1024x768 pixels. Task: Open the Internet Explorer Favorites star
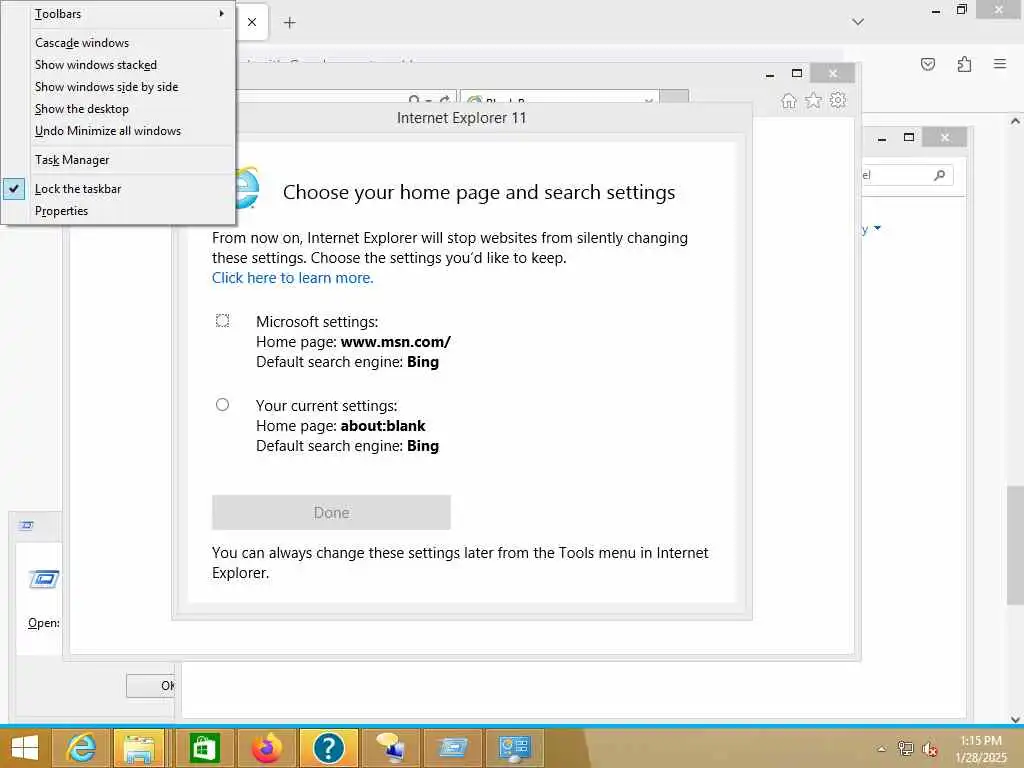(813, 101)
